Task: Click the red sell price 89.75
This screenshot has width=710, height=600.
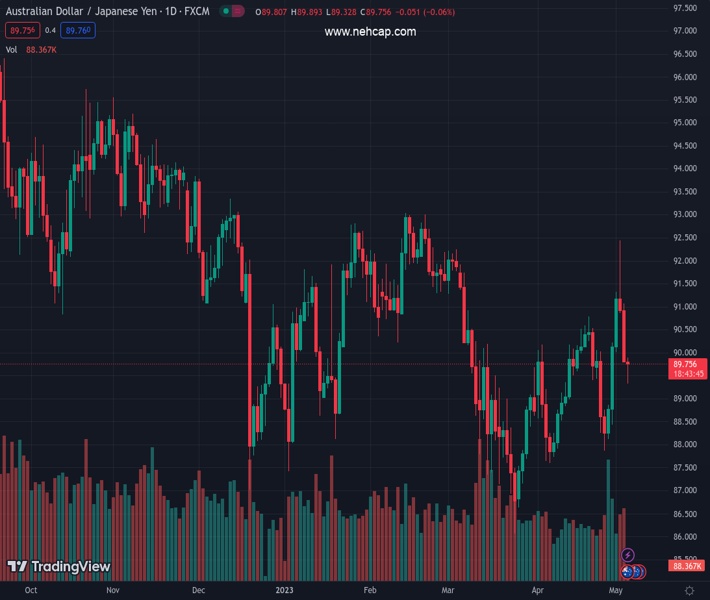Action: pos(23,31)
